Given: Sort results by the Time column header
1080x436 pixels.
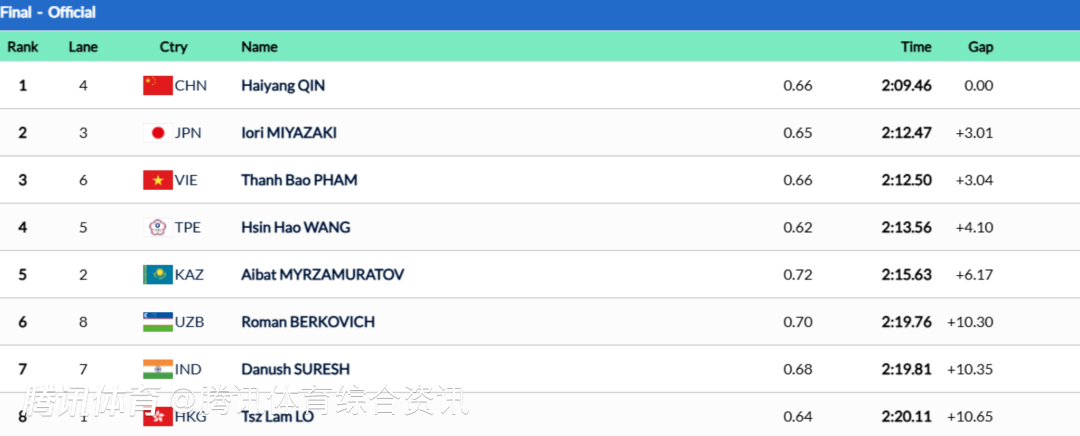Looking at the screenshot, I should click(915, 47).
